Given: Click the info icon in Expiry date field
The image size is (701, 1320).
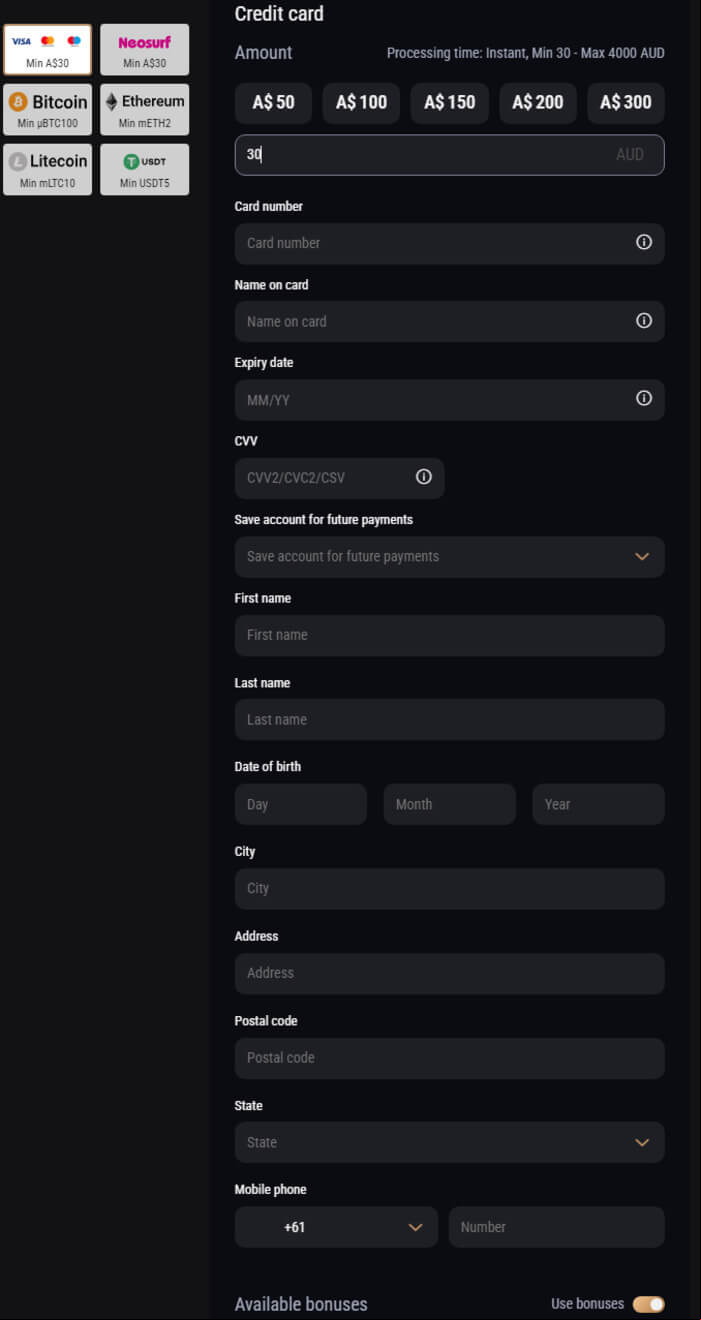Looking at the screenshot, I should pyautogui.click(x=644, y=398).
